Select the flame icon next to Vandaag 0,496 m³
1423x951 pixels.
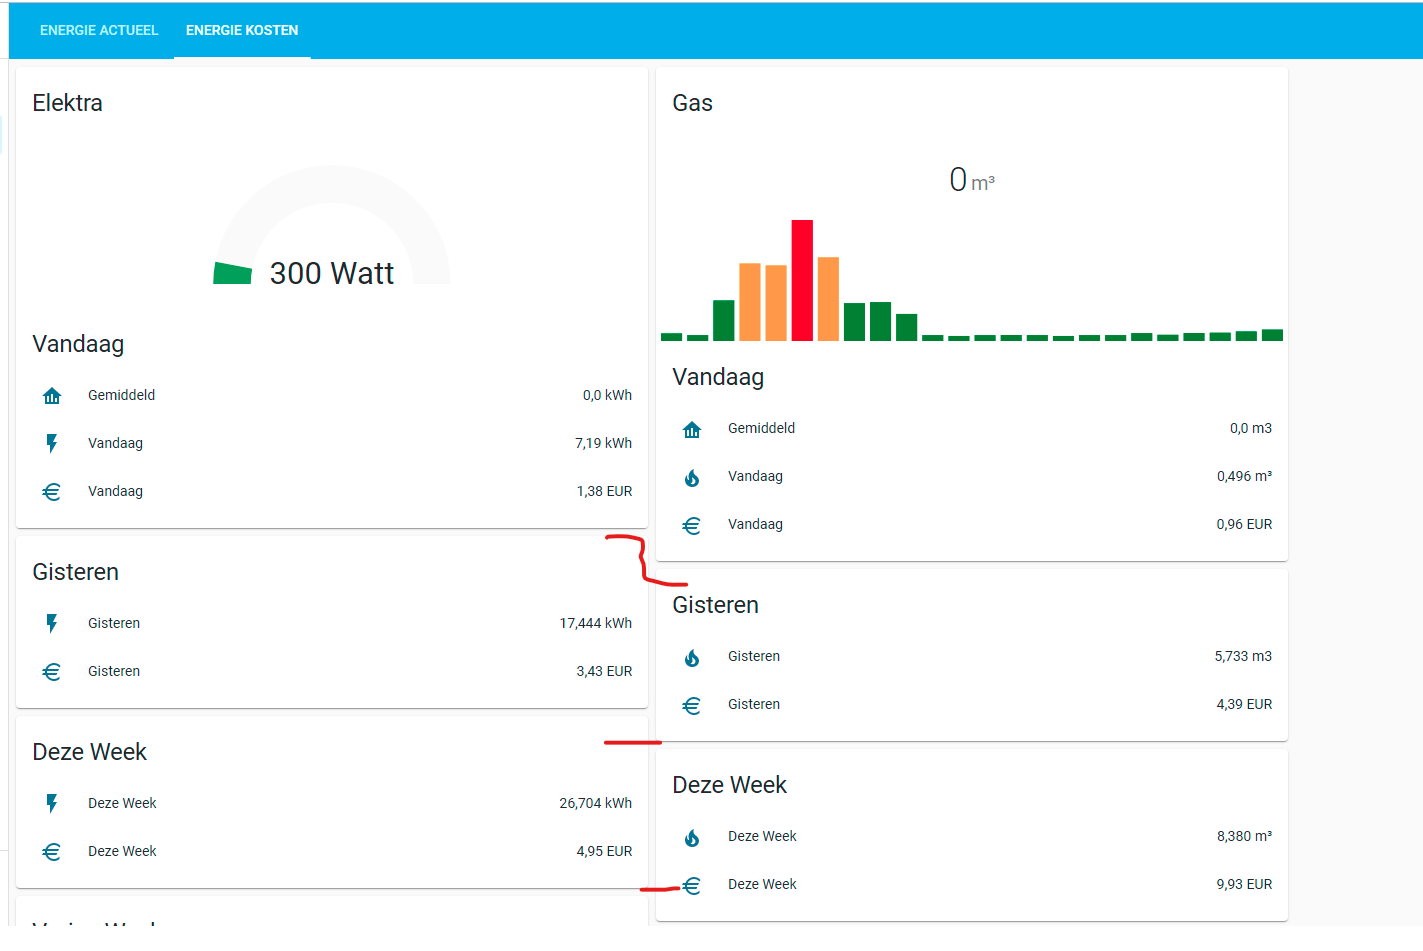tap(691, 476)
